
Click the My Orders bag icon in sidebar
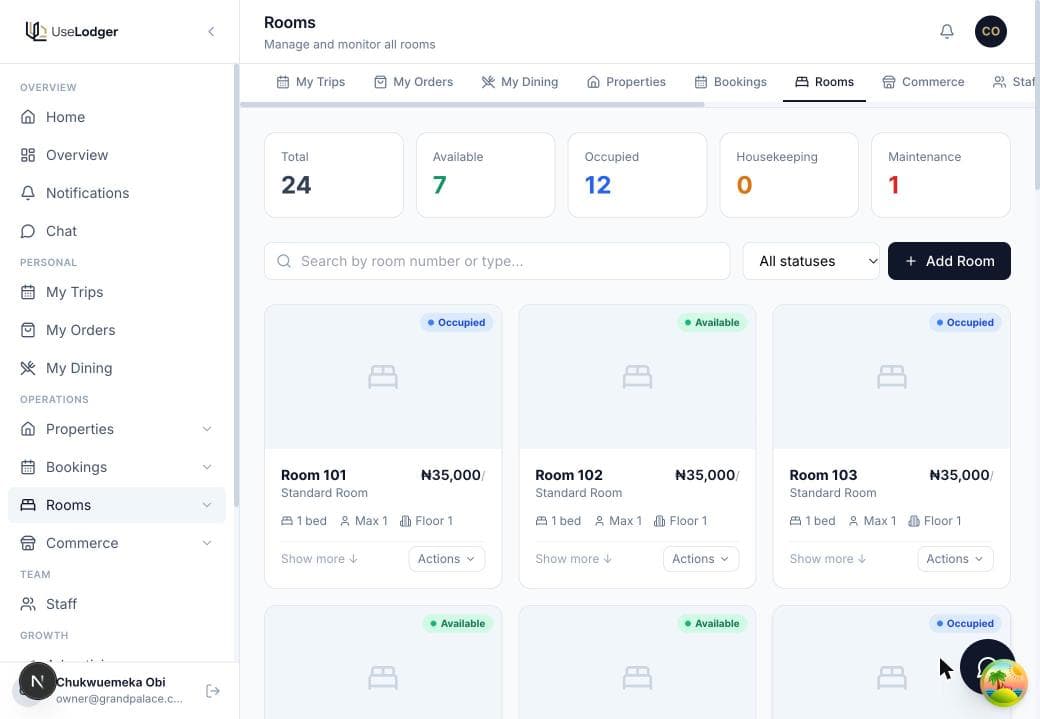(x=28, y=330)
